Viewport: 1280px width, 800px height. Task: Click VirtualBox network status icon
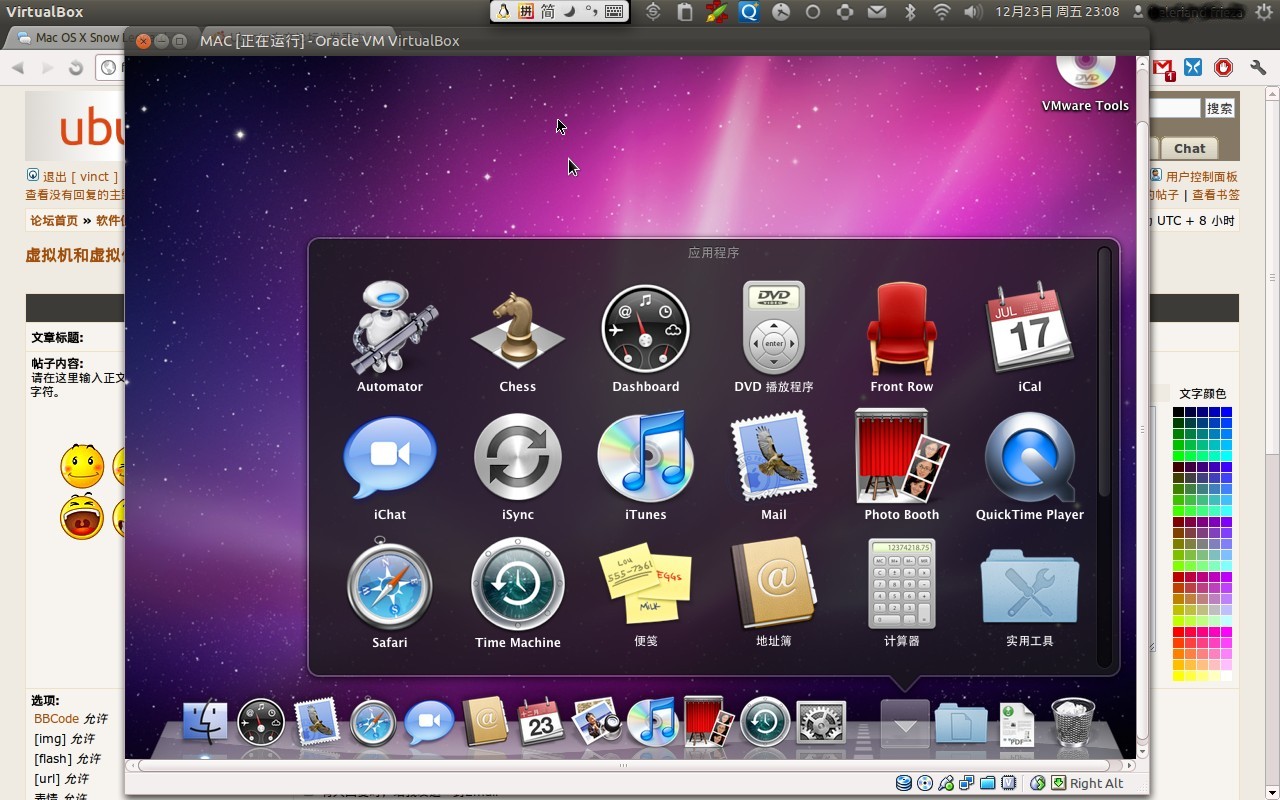[x=967, y=783]
